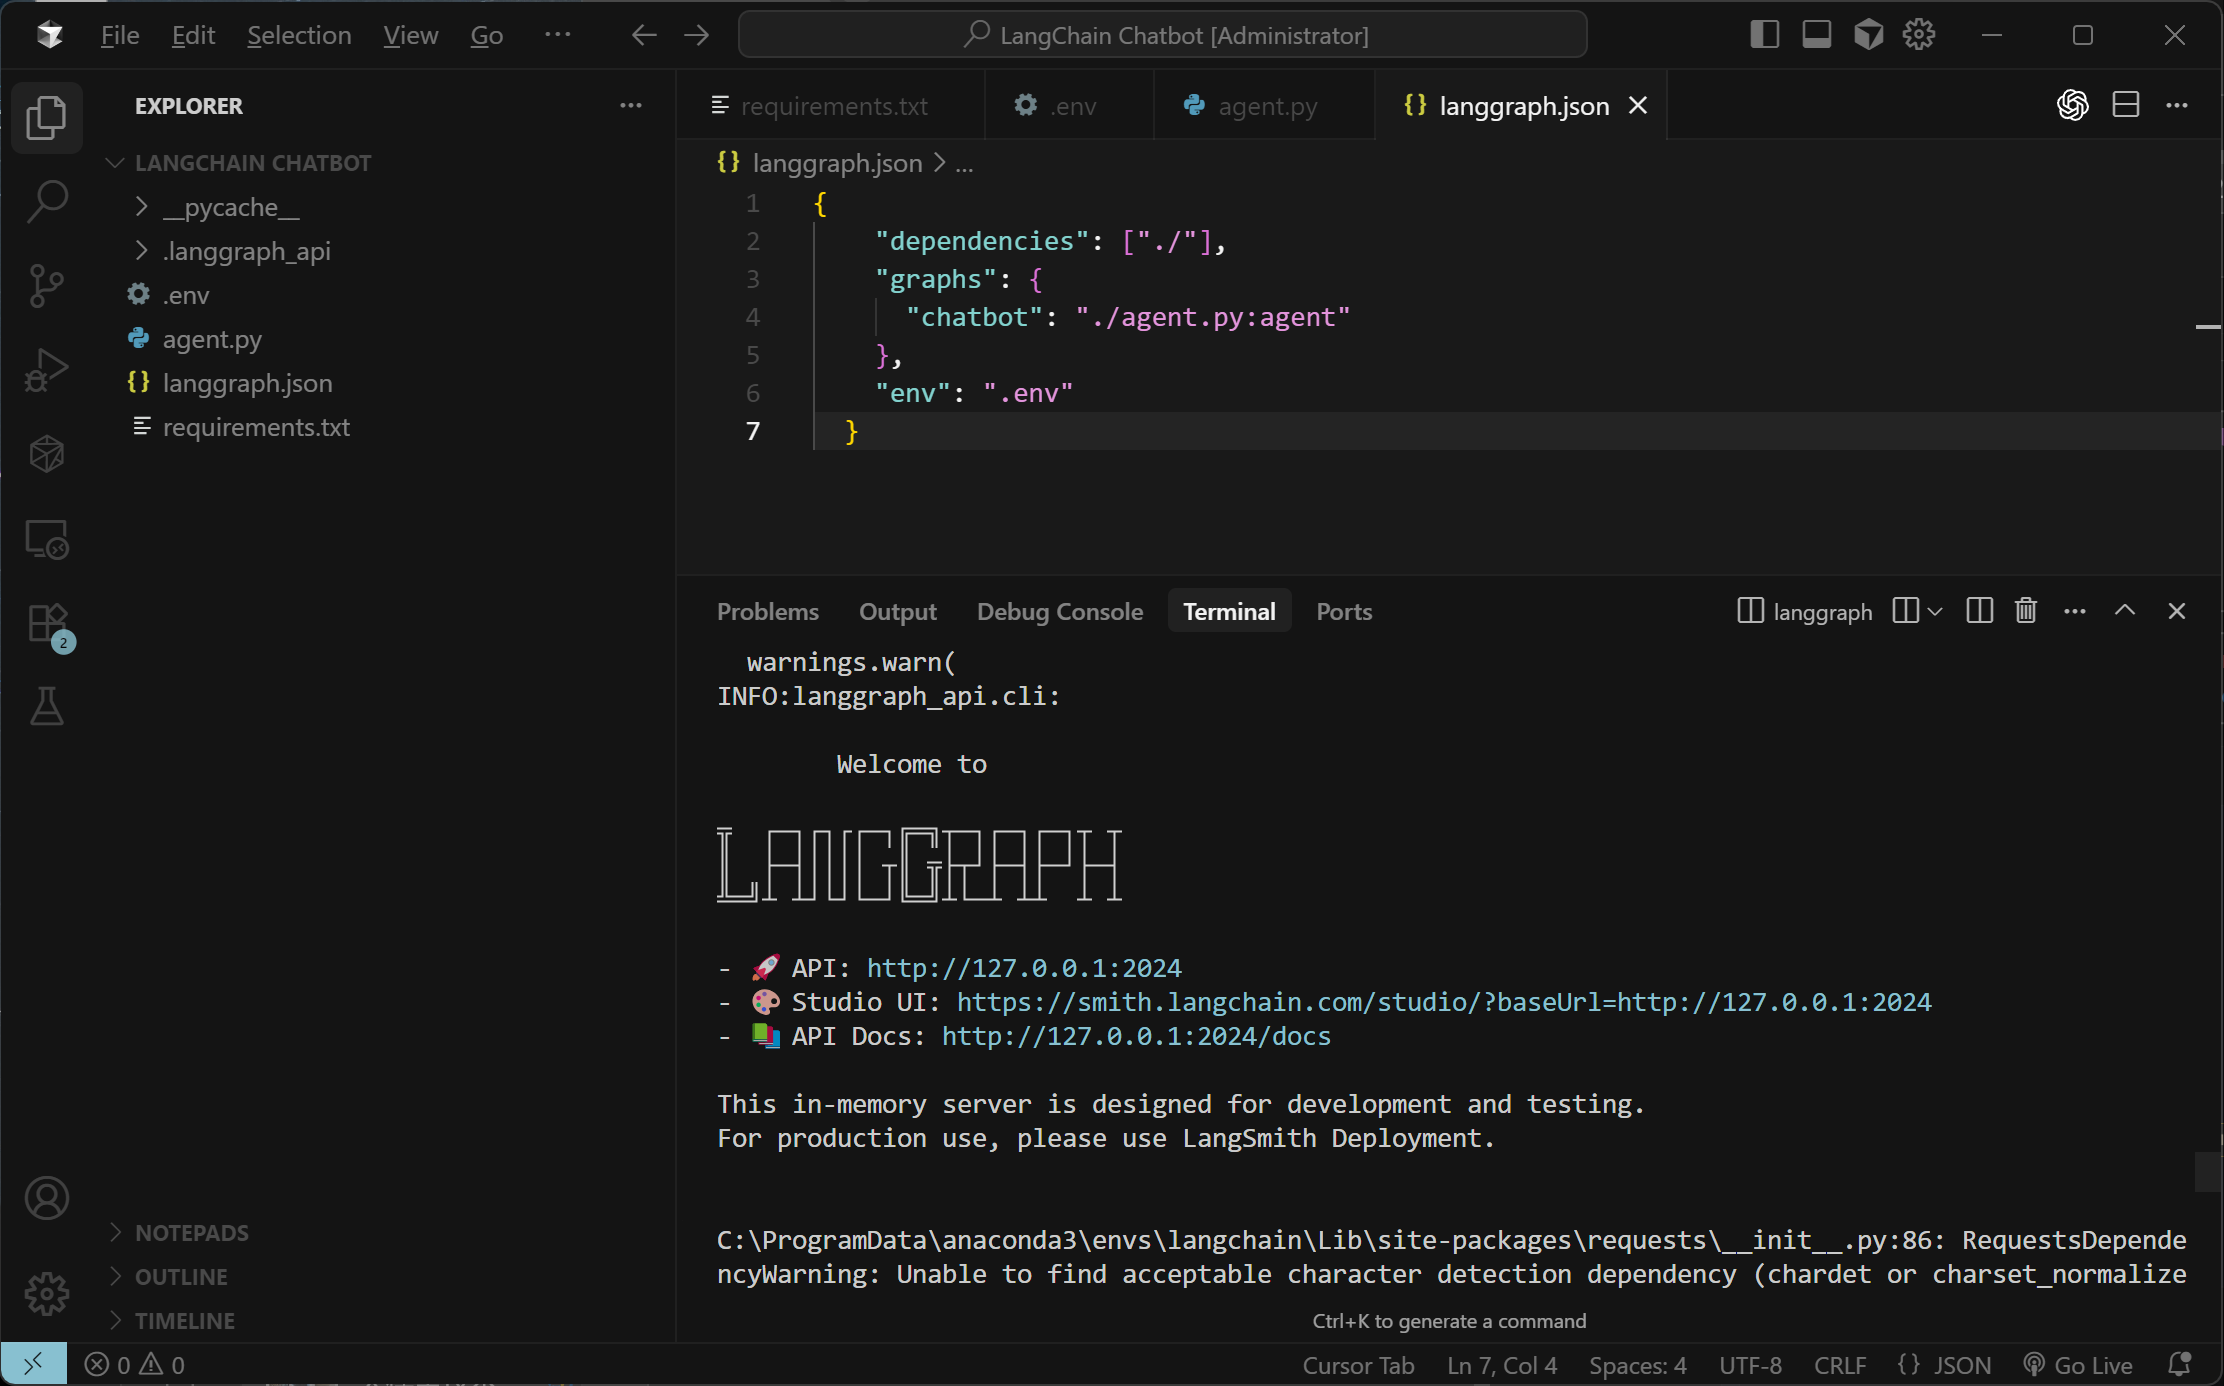The width and height of the screenshot is (2224, 1386).
Task: Expand breadcrumb ellipsis after langgraph.json
Action: (964, 163)
